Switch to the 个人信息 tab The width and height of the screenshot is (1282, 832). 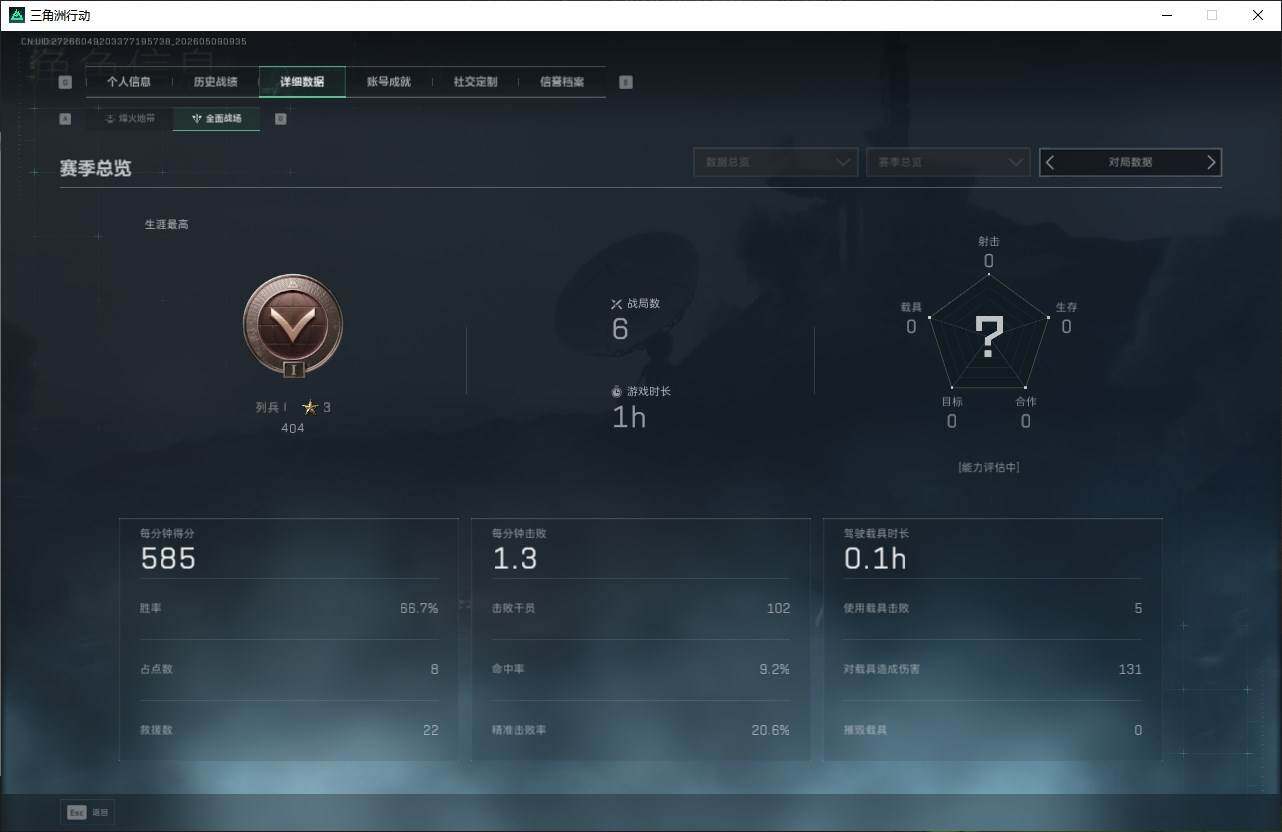(129, 82)
